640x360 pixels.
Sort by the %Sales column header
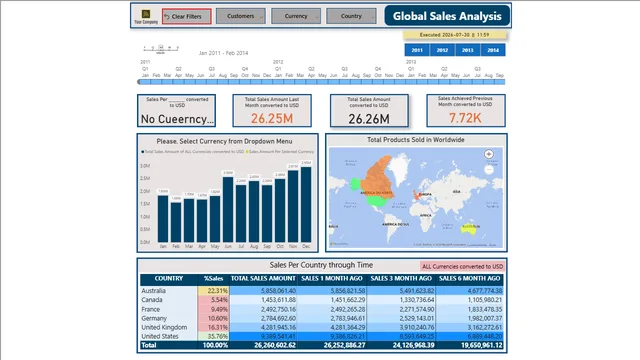213,279
